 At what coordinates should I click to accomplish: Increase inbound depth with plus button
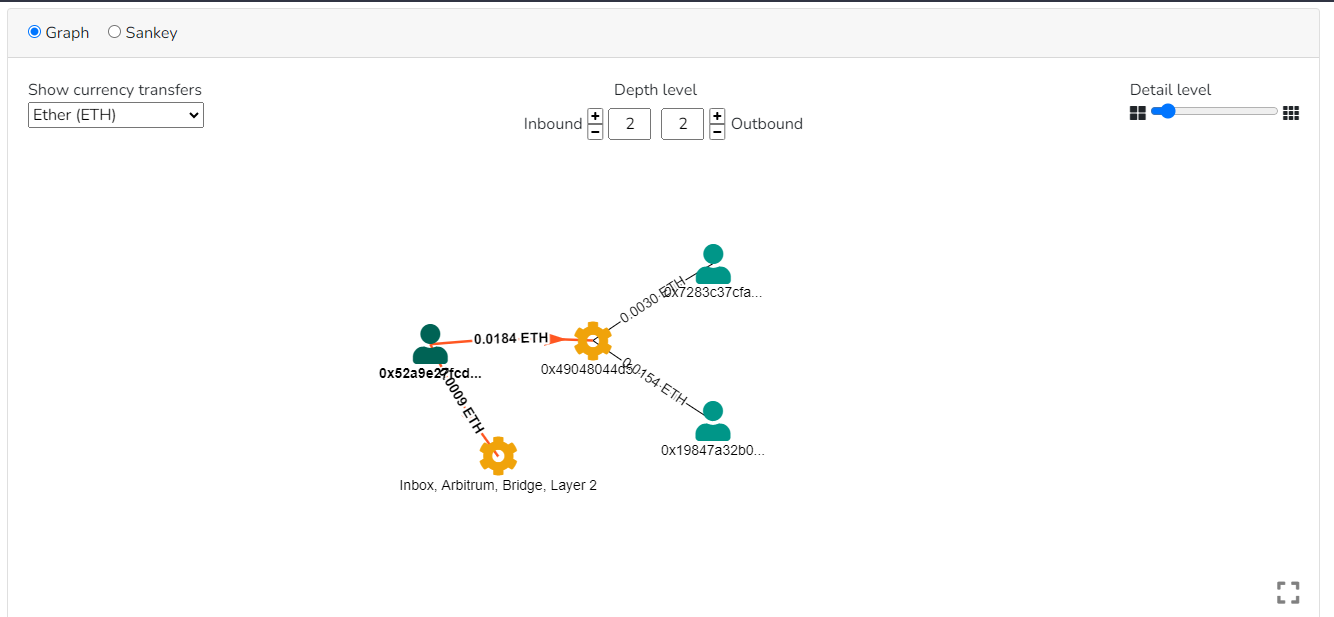point(595,116)
